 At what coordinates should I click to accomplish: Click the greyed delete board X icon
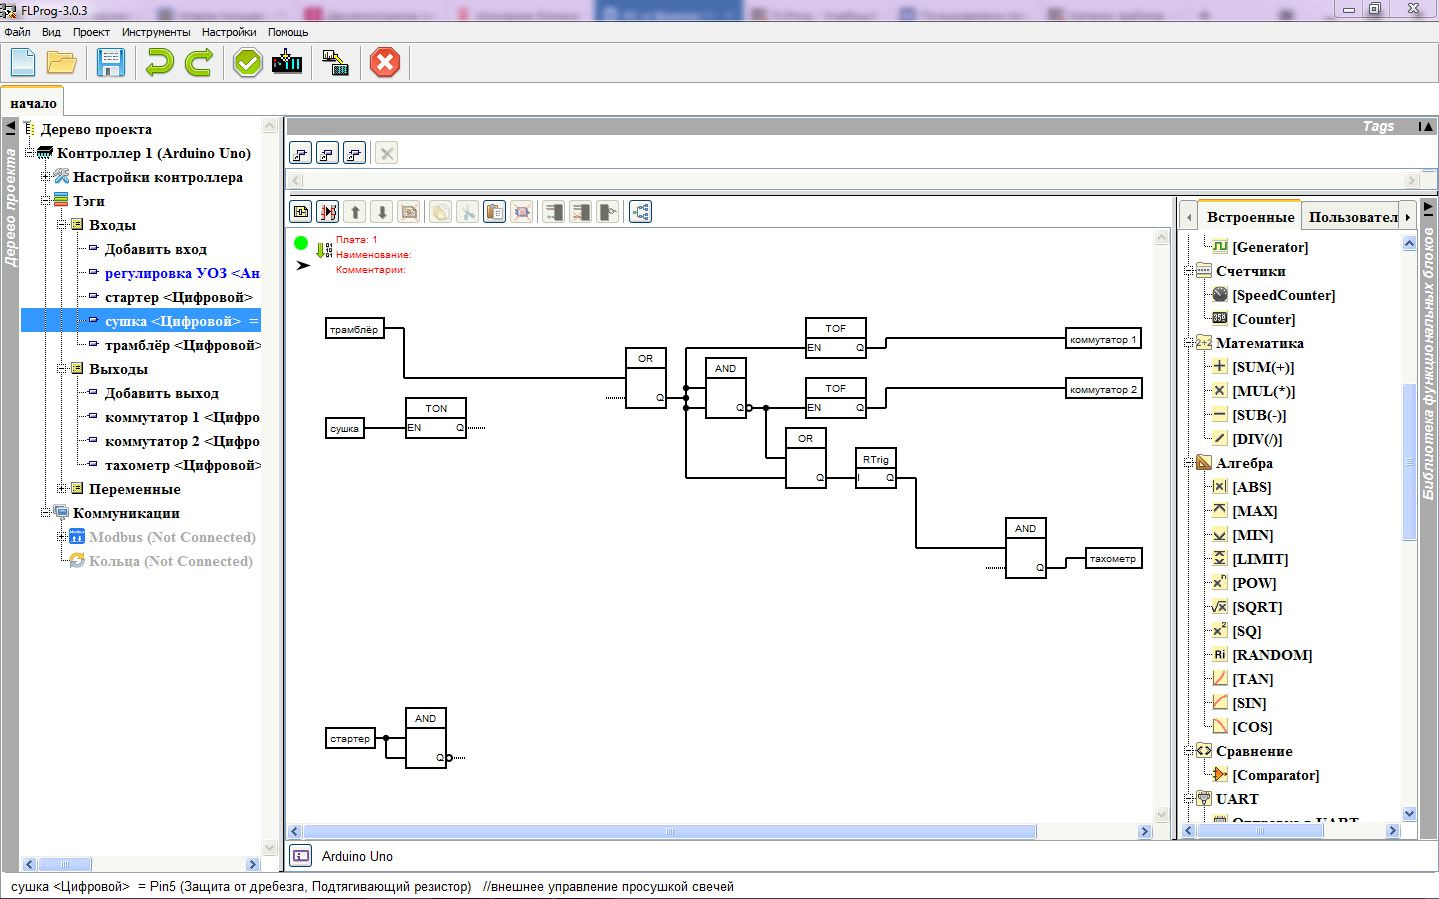(387, 153)
